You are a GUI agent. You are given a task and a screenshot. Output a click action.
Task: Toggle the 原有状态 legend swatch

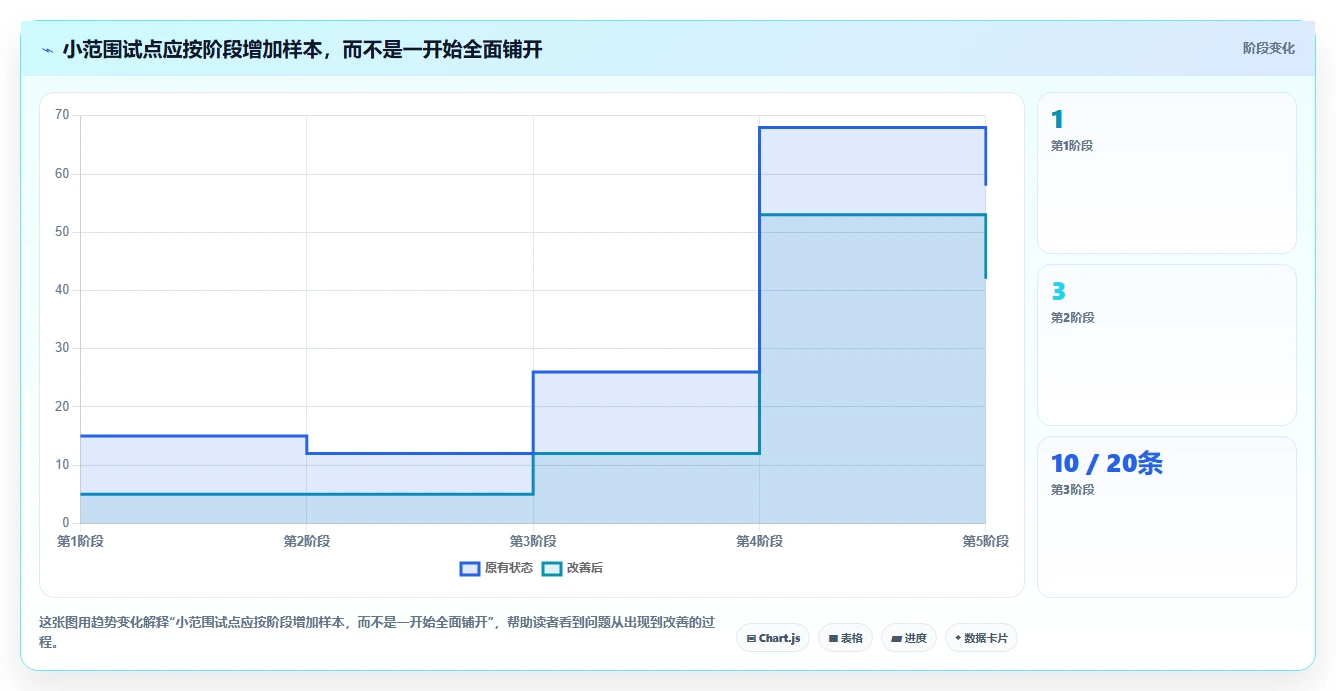pos(470,568)
